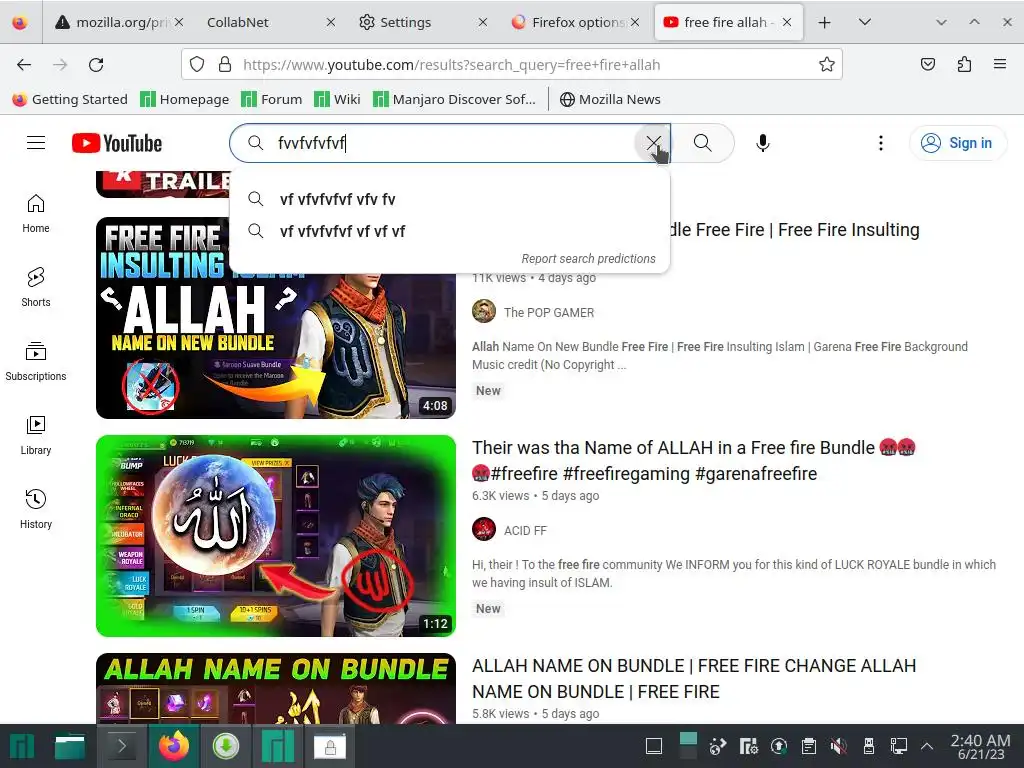Open Library in YouTube sidebar
The image size is (1024, 768).
tap(36, 436)
